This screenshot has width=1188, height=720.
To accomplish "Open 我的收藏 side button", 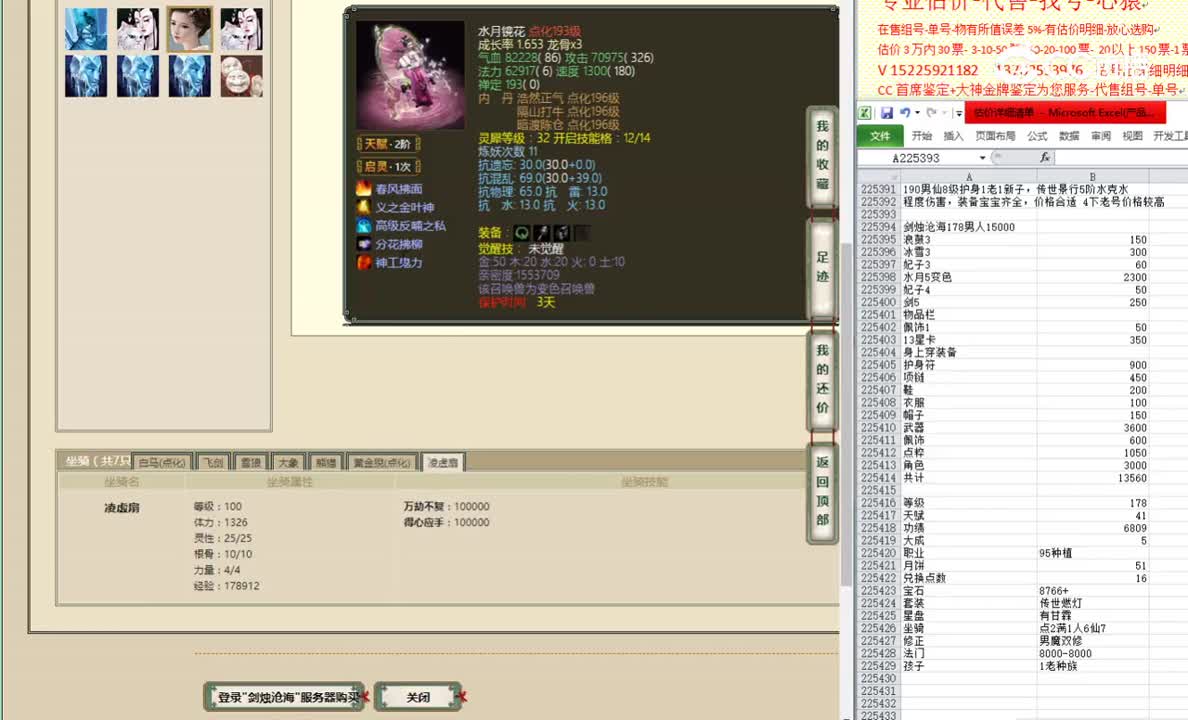I will [822, 155].
